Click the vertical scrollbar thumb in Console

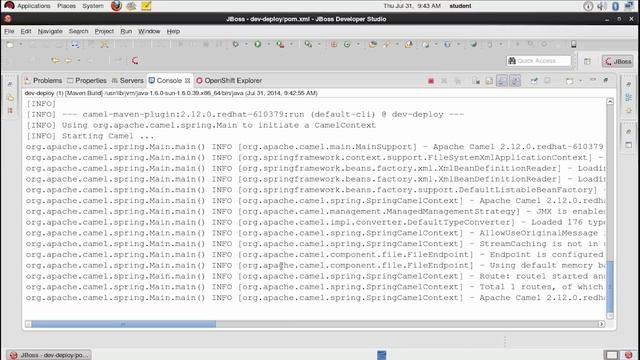[610, 287]
